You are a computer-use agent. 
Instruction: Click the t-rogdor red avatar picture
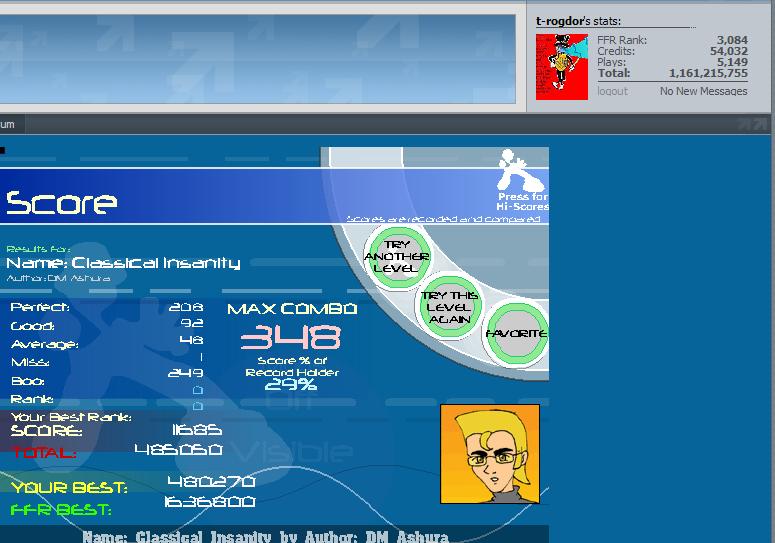pos(561,67)
